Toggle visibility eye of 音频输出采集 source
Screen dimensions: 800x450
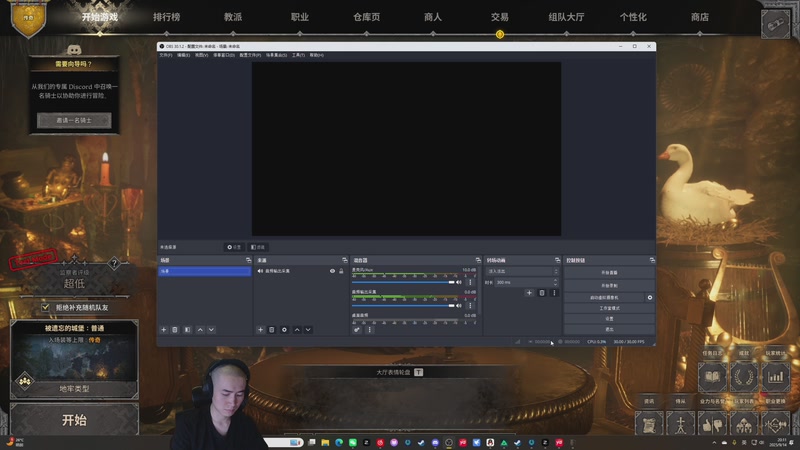pyautogui.click(x=332, y=271)
